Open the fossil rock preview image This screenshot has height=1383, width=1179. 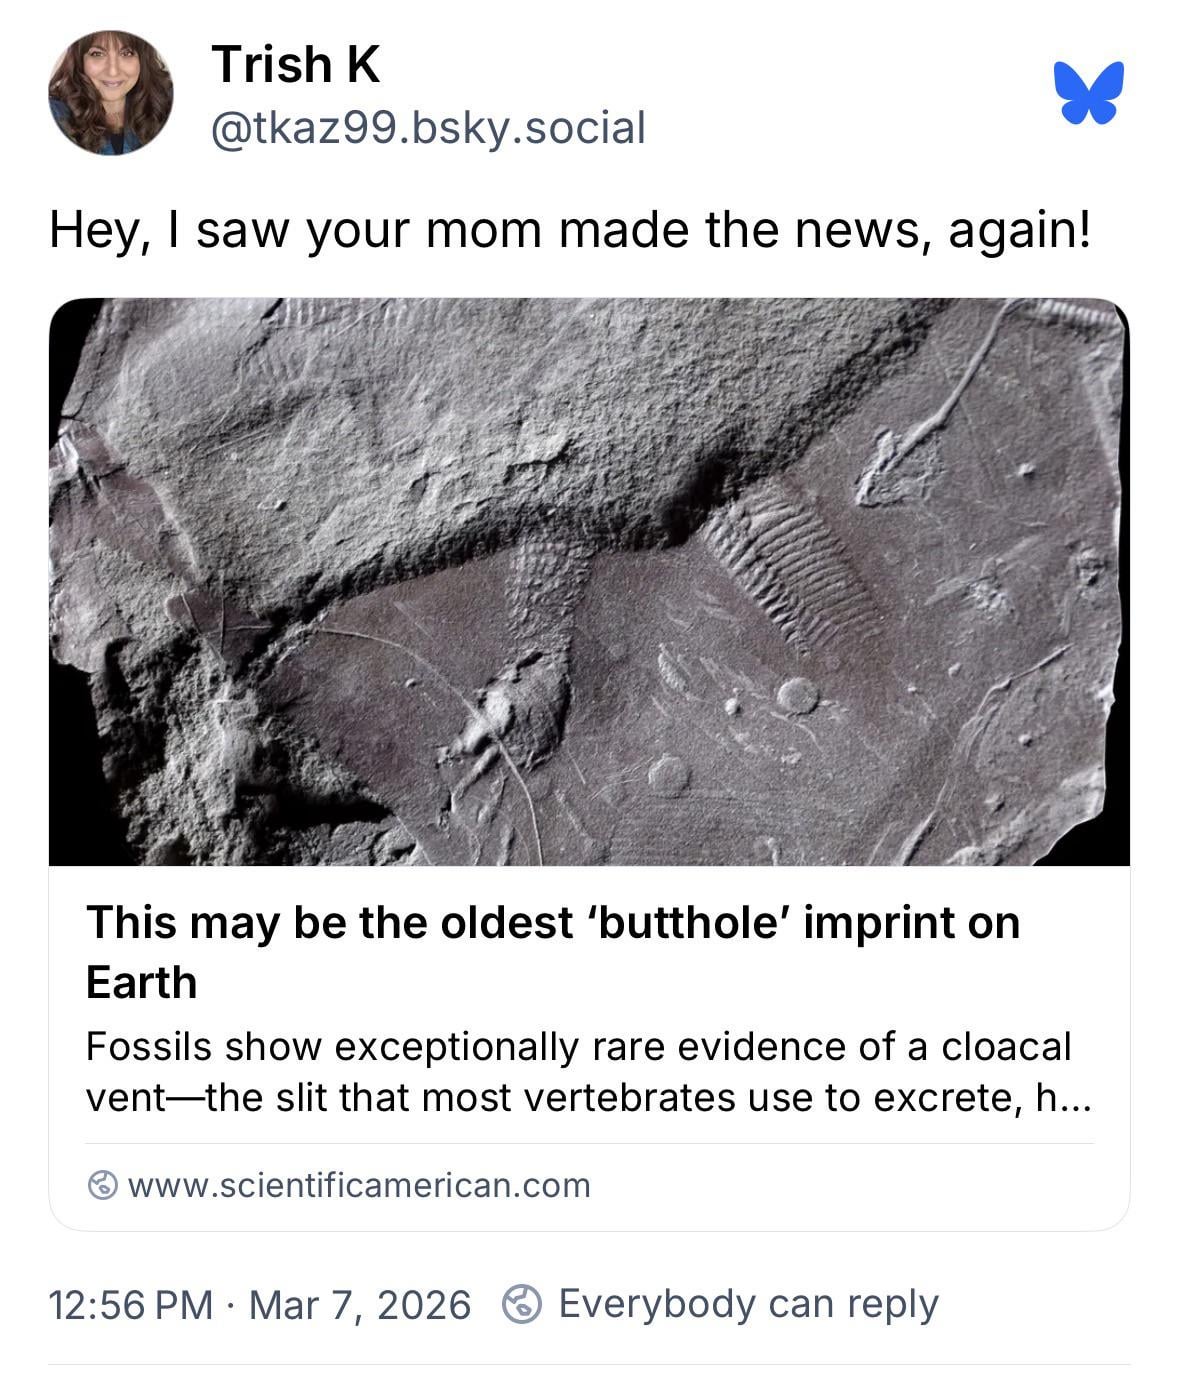[589, 581]
